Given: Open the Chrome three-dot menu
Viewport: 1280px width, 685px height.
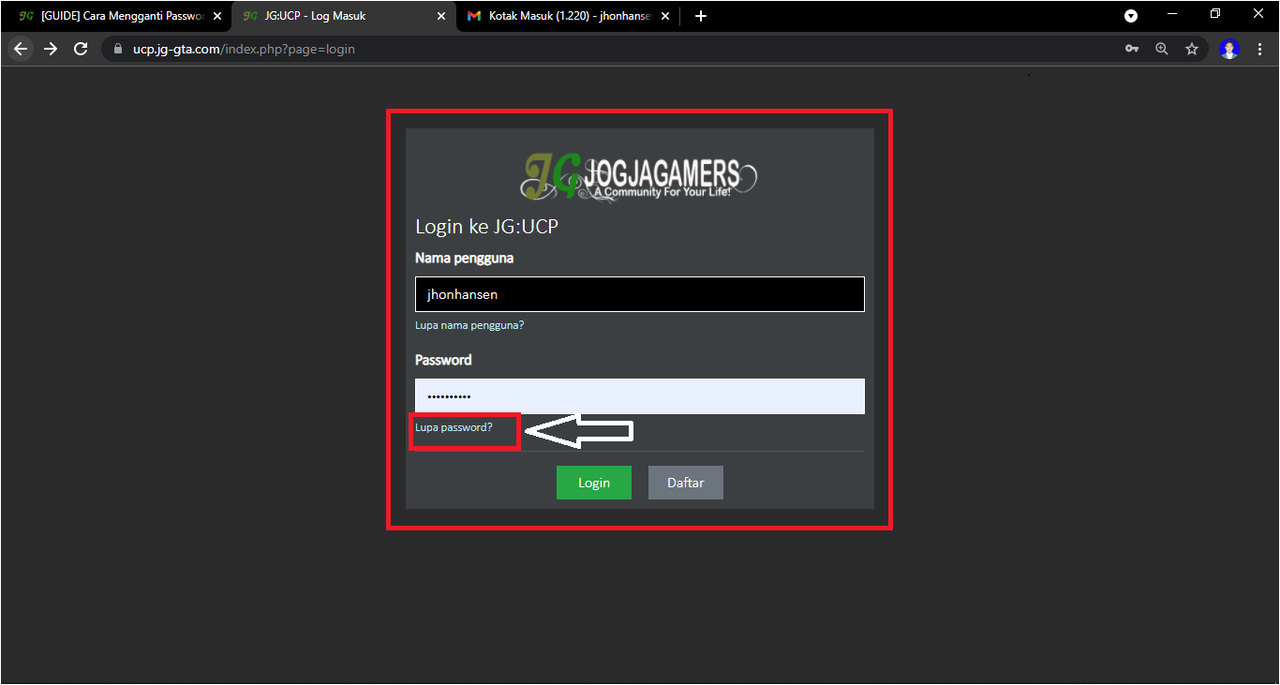Looking at the screenshot, I should point(1259,48).
